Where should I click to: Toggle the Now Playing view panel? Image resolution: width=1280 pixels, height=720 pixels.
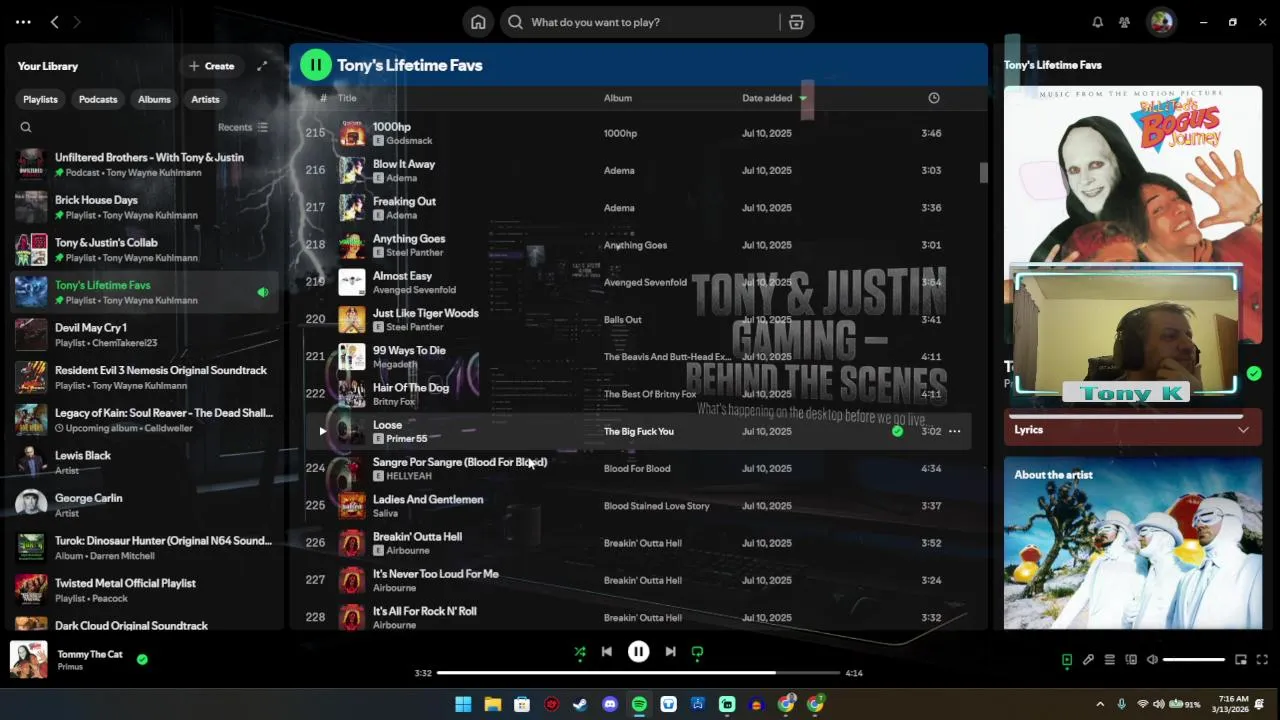1067,660
